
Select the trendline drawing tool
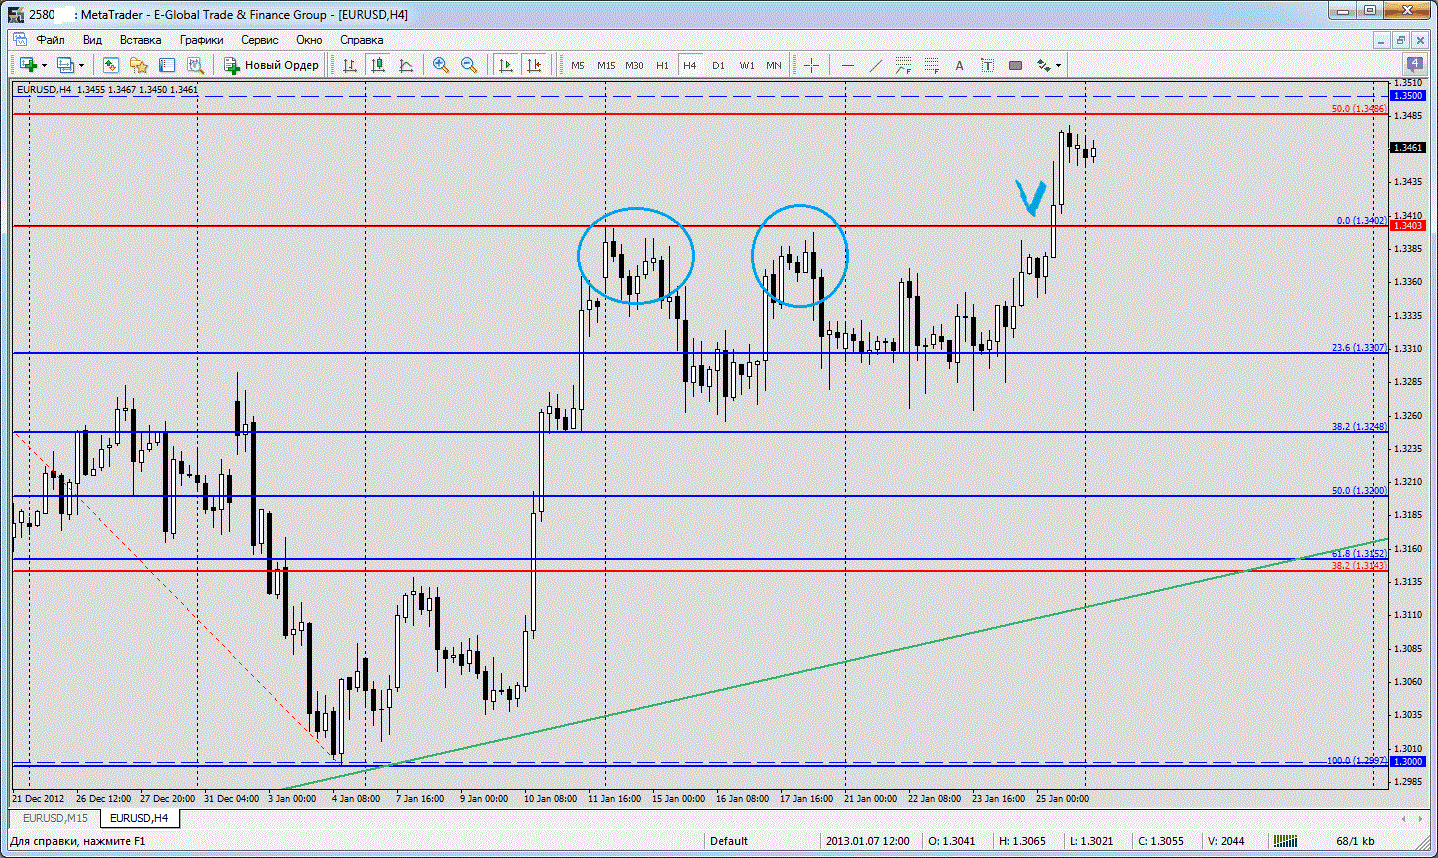pyautogui.click(x=876, y=65)
